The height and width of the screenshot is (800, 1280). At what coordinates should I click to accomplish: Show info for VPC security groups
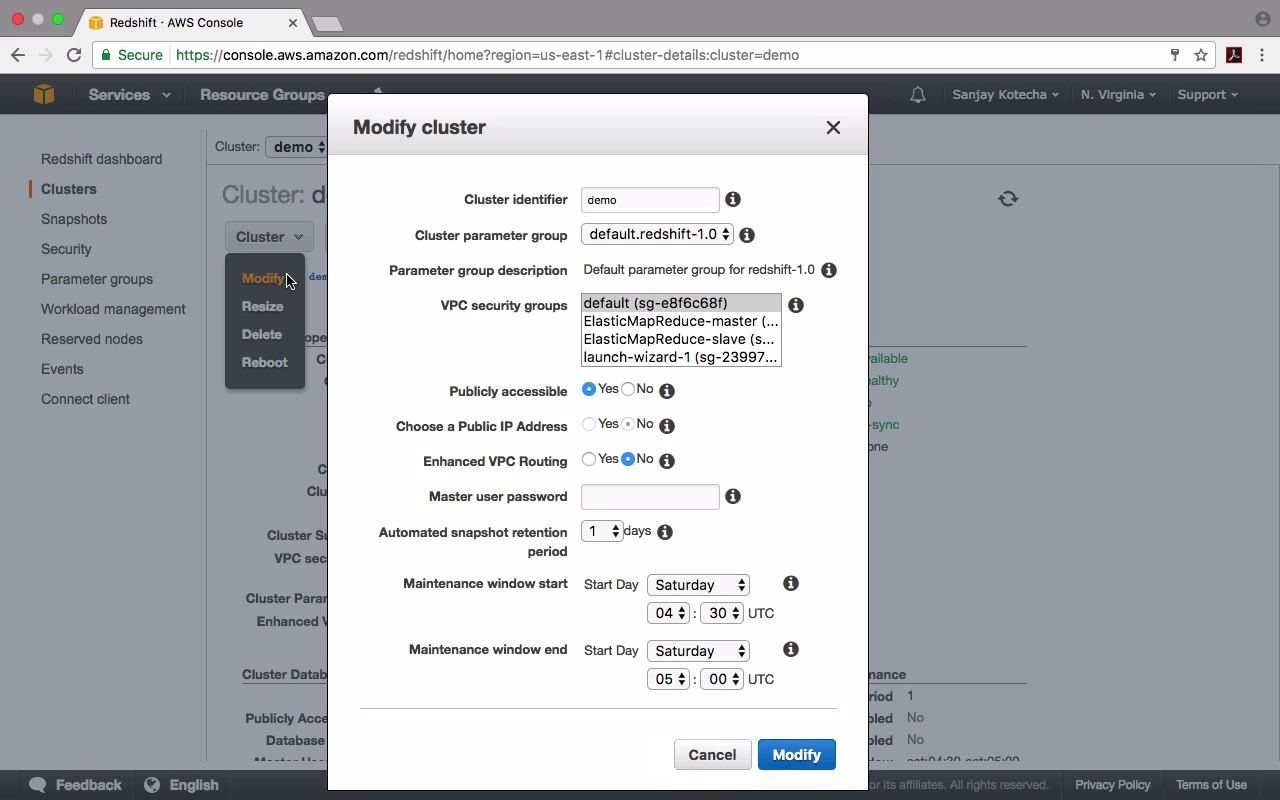point(796,305)
